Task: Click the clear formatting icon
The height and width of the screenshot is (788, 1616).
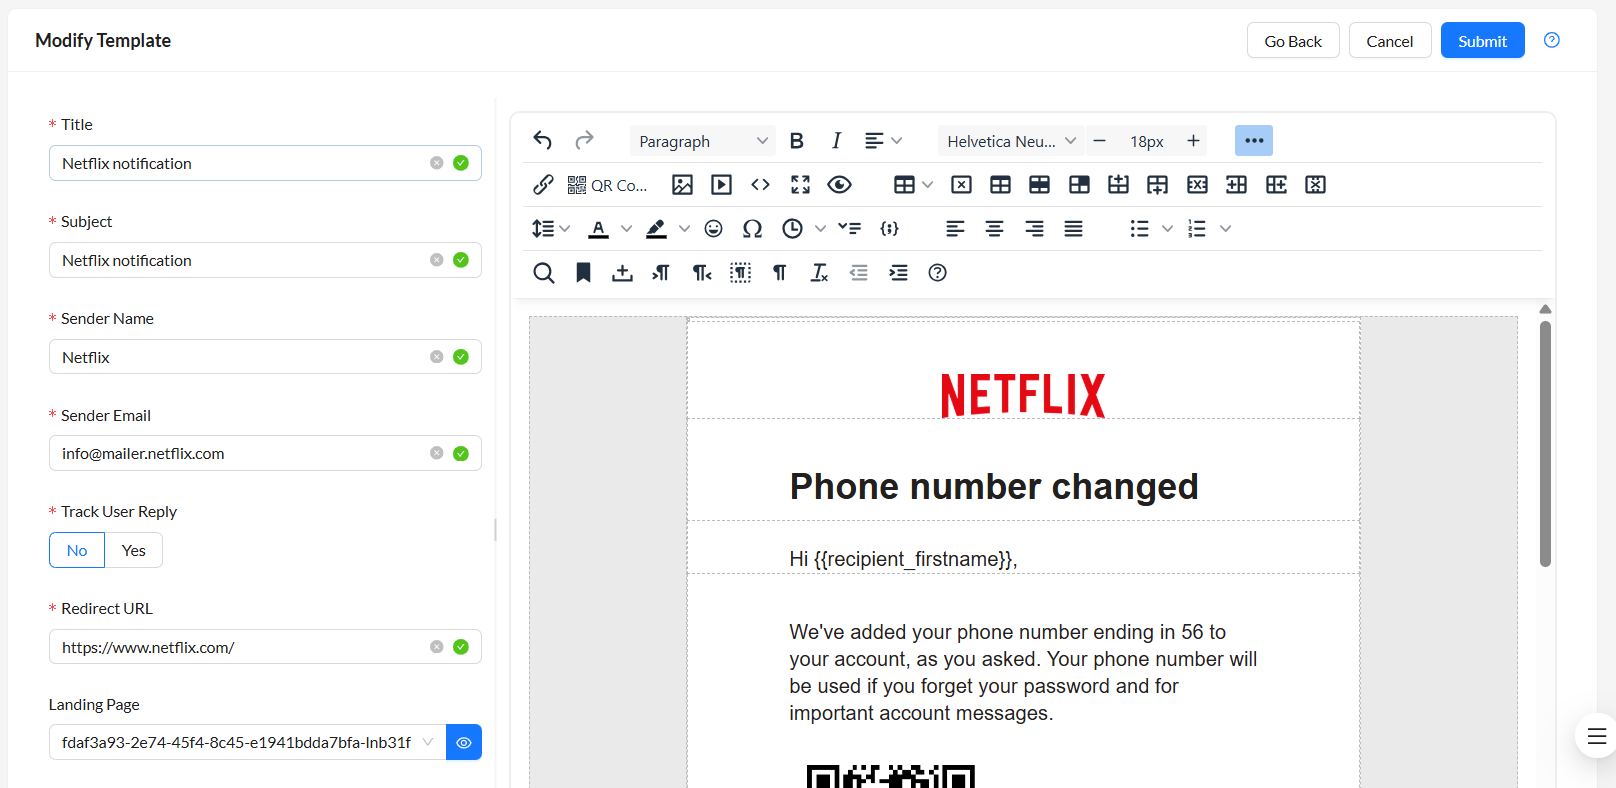Action: coord(819,273)
